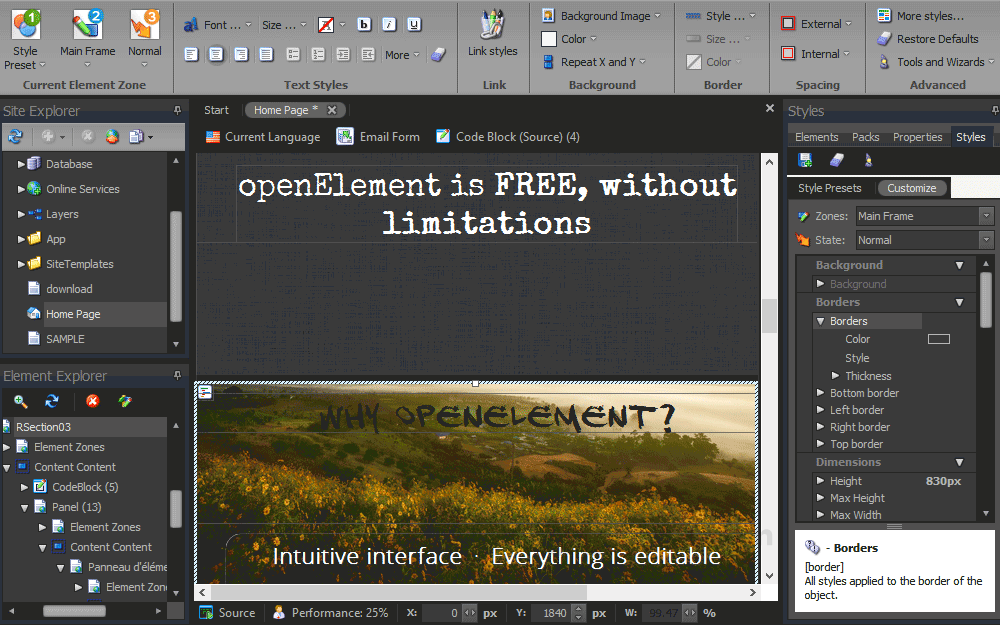Toggle bold text formatting
Screen dimensions: 1000x625
click(363, 23)
